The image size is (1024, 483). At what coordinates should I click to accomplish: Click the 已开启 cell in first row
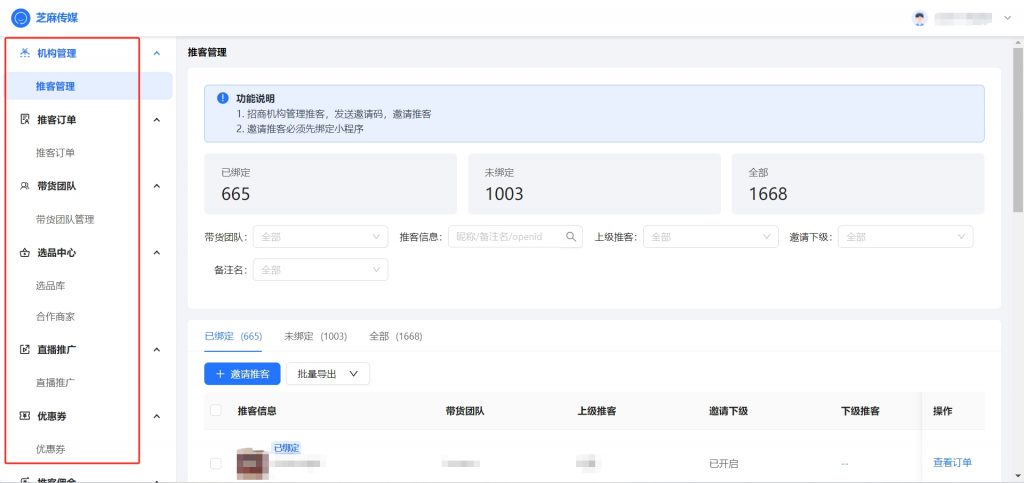(724, 464)
